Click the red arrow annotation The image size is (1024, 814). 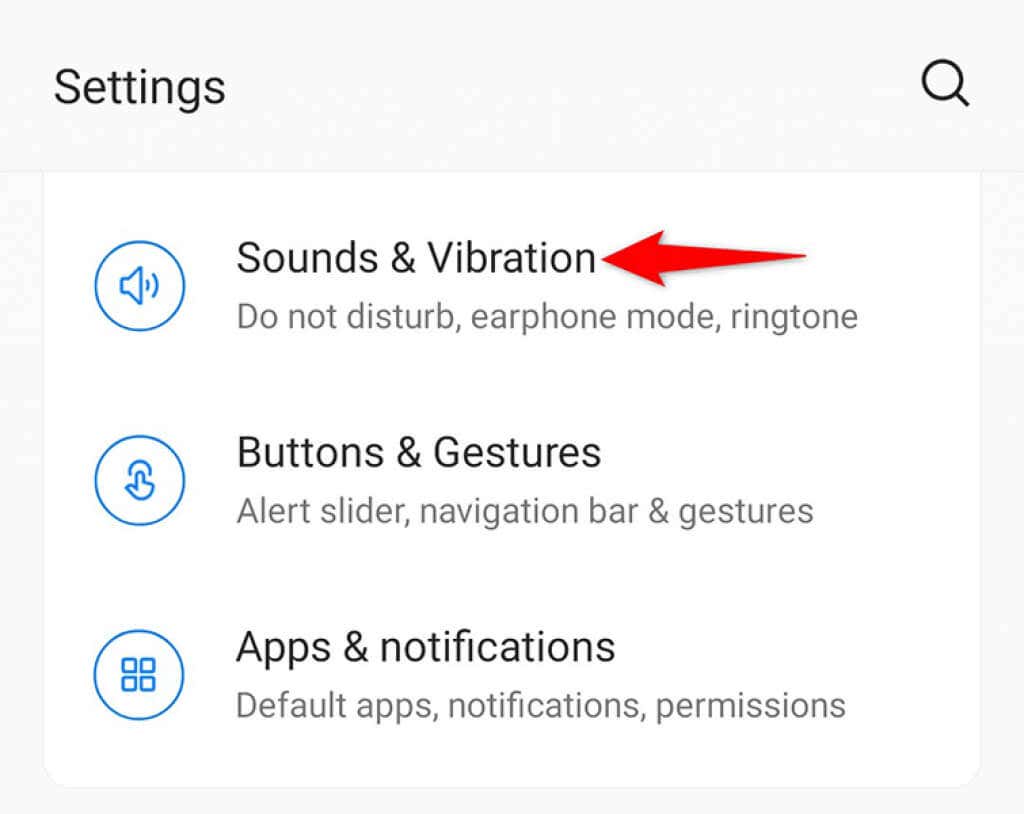pyautogui.click(x=703, y=258)
